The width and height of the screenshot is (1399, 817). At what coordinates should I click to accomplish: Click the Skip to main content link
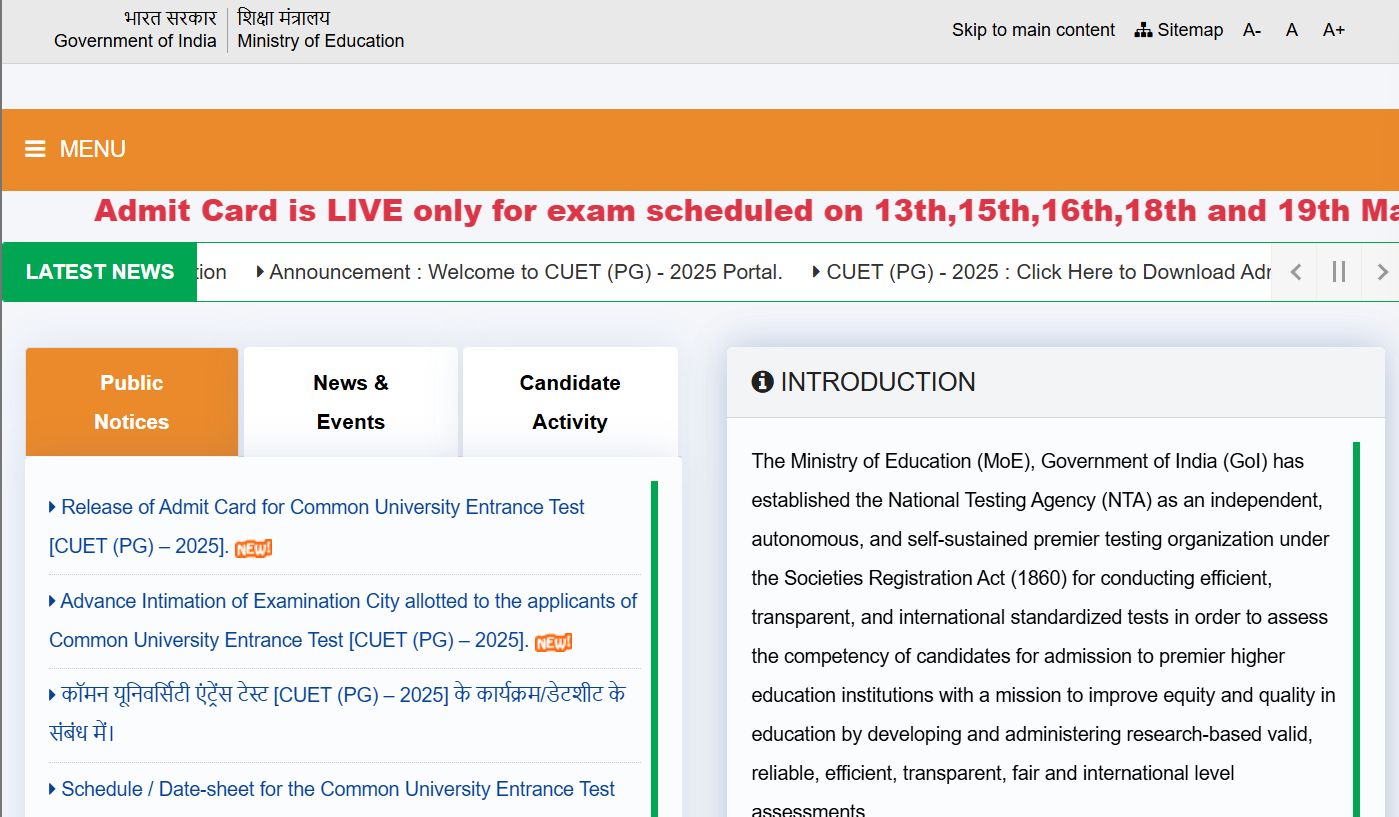pos(1033,29)
